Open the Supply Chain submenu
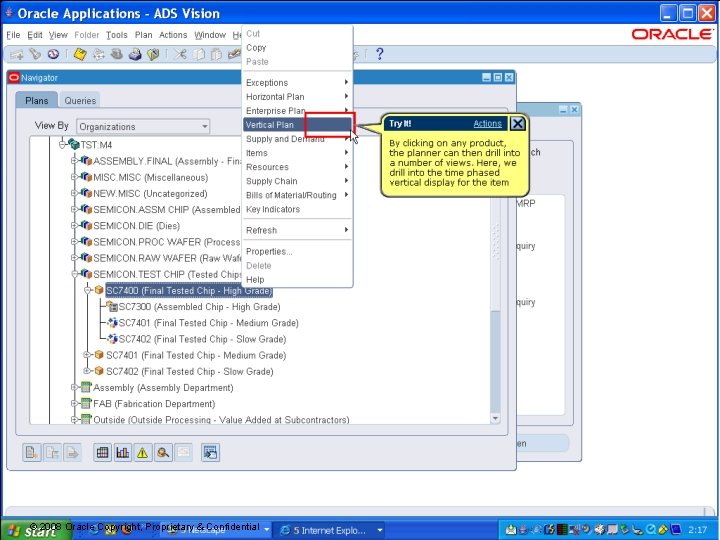 click(297, 181)
